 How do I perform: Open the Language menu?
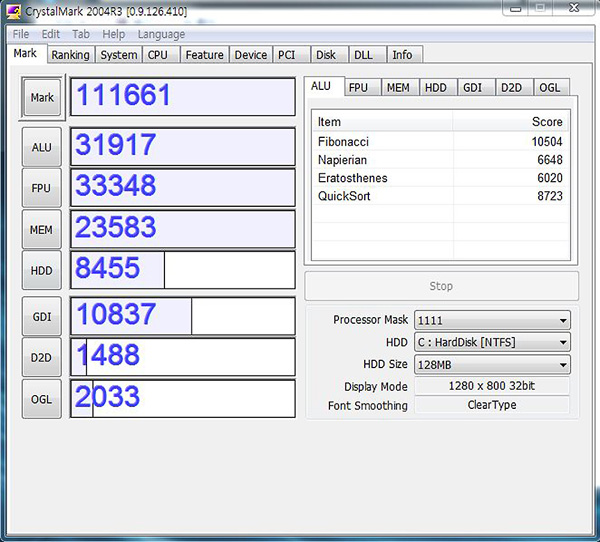[161, 34]
